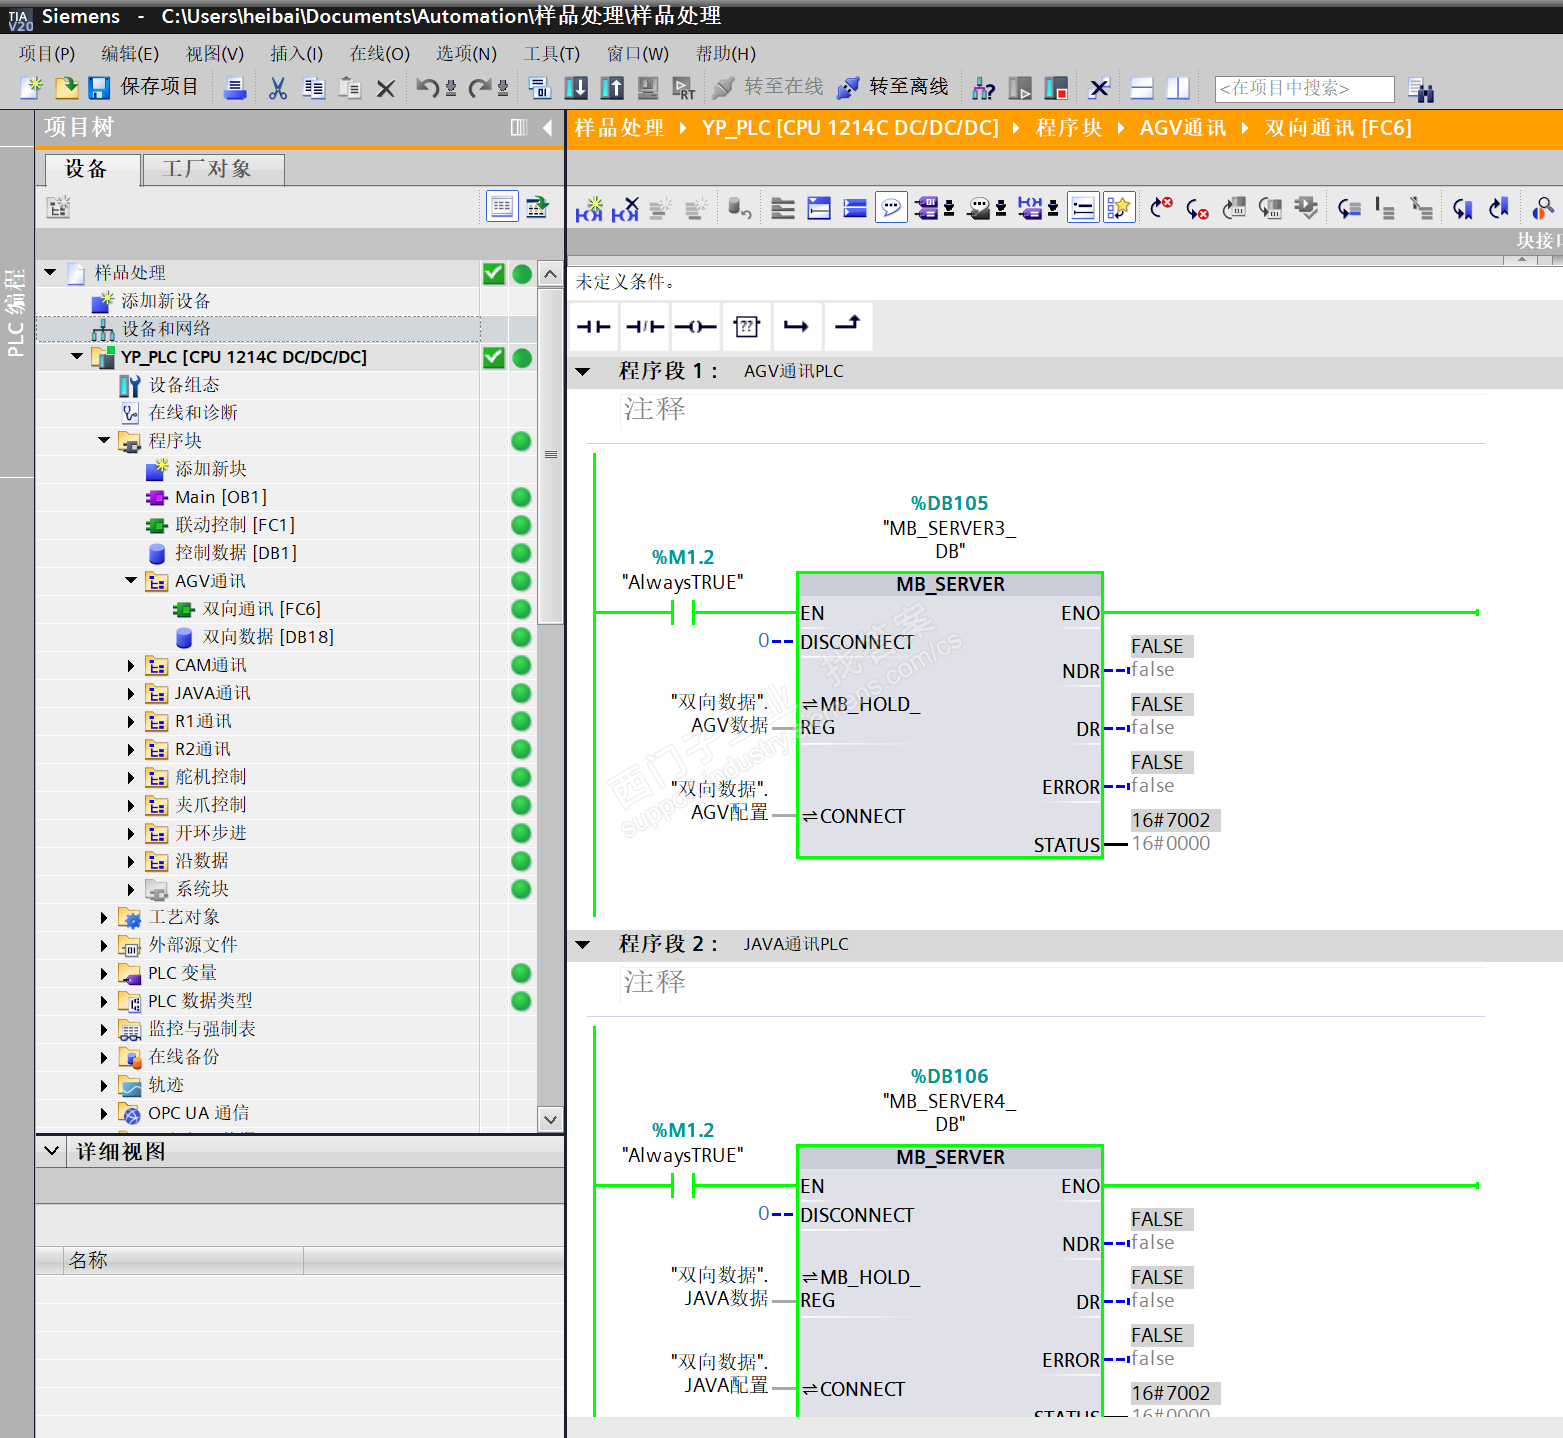Toggle the favorites display button in editor

coord(1118,208)
